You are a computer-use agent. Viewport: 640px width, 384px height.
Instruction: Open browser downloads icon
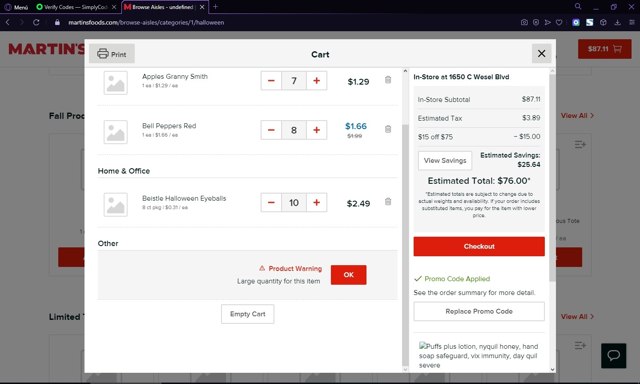coord(617,22)
